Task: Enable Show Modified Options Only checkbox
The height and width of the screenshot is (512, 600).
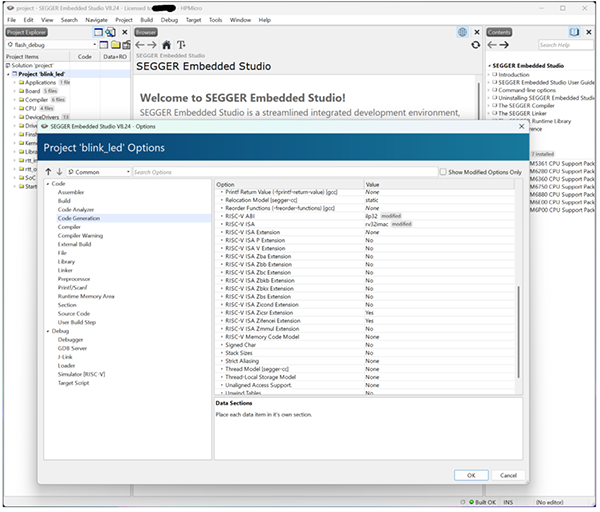Action: pyautogui.click(x=443, y=172)
